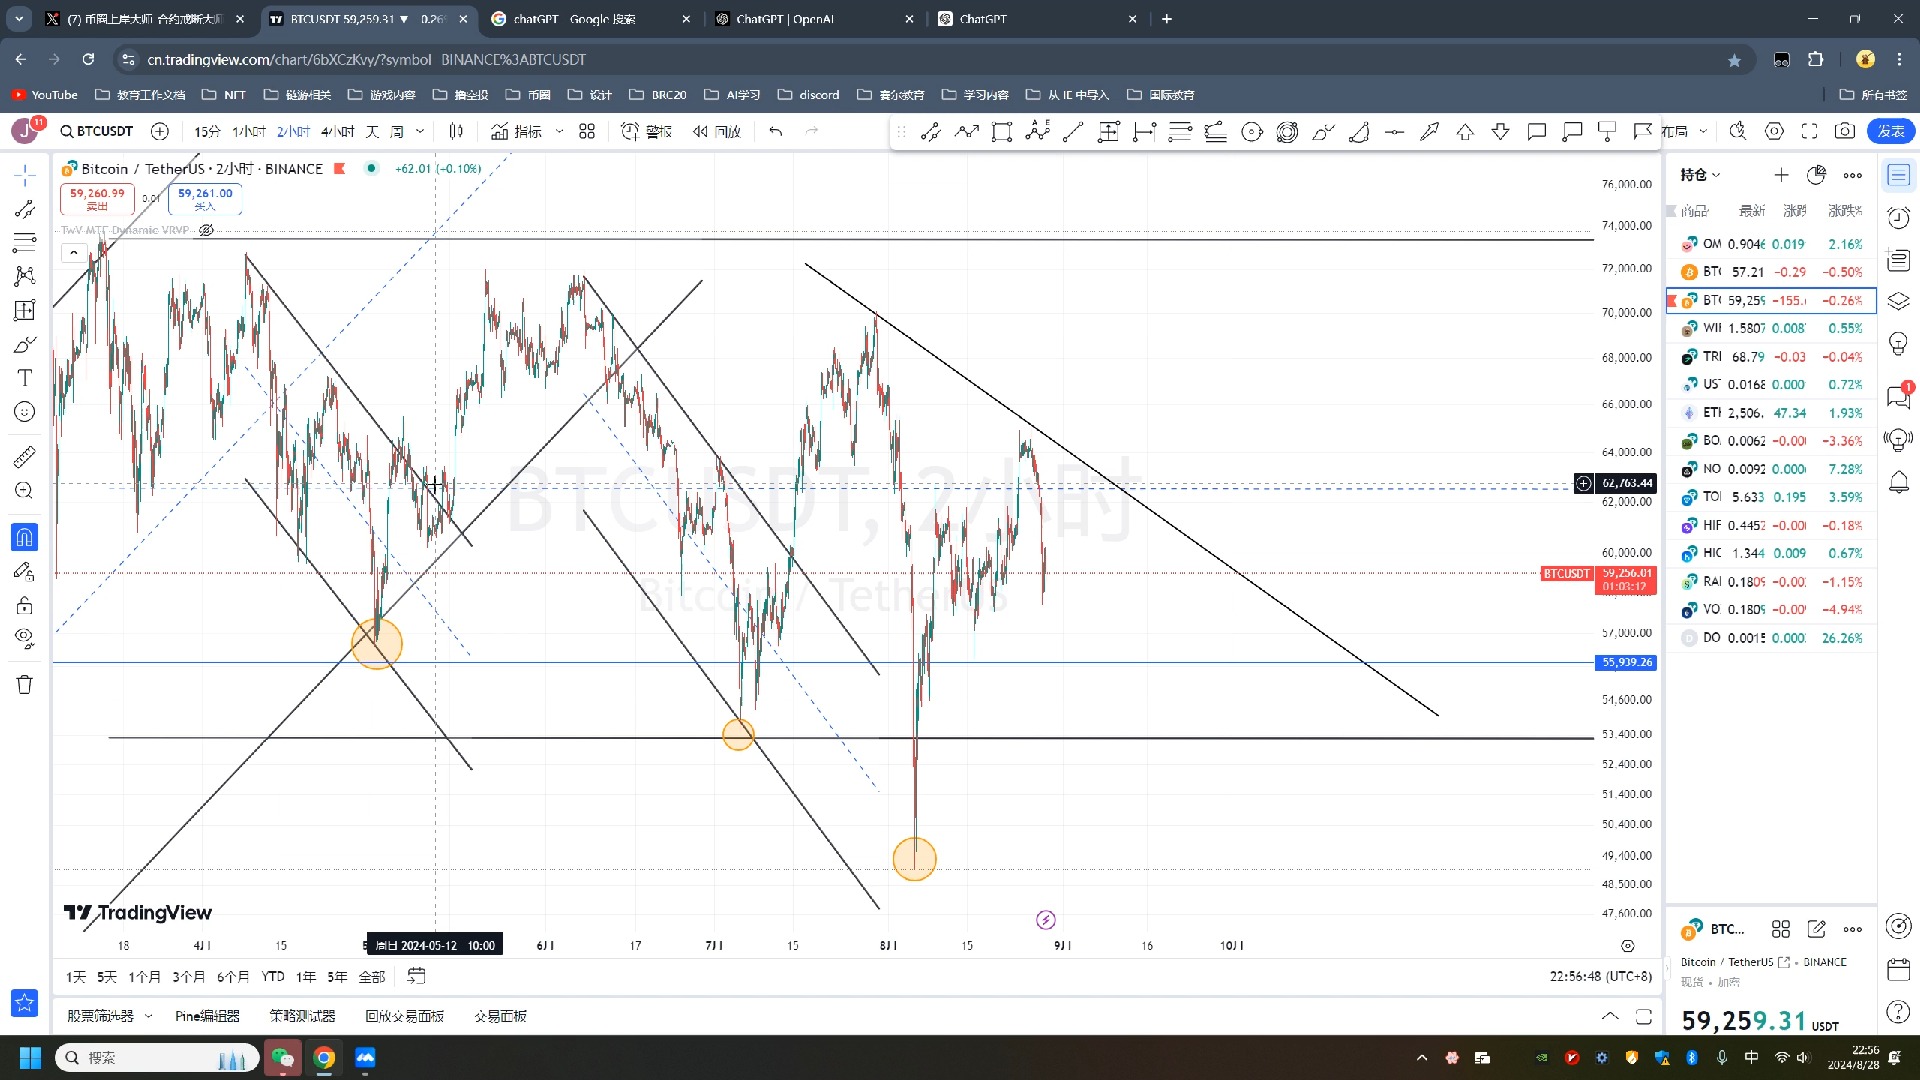1920x1080 pixels.
Task: Switch to the 4小时 timeframe
Action: point(338,131)
